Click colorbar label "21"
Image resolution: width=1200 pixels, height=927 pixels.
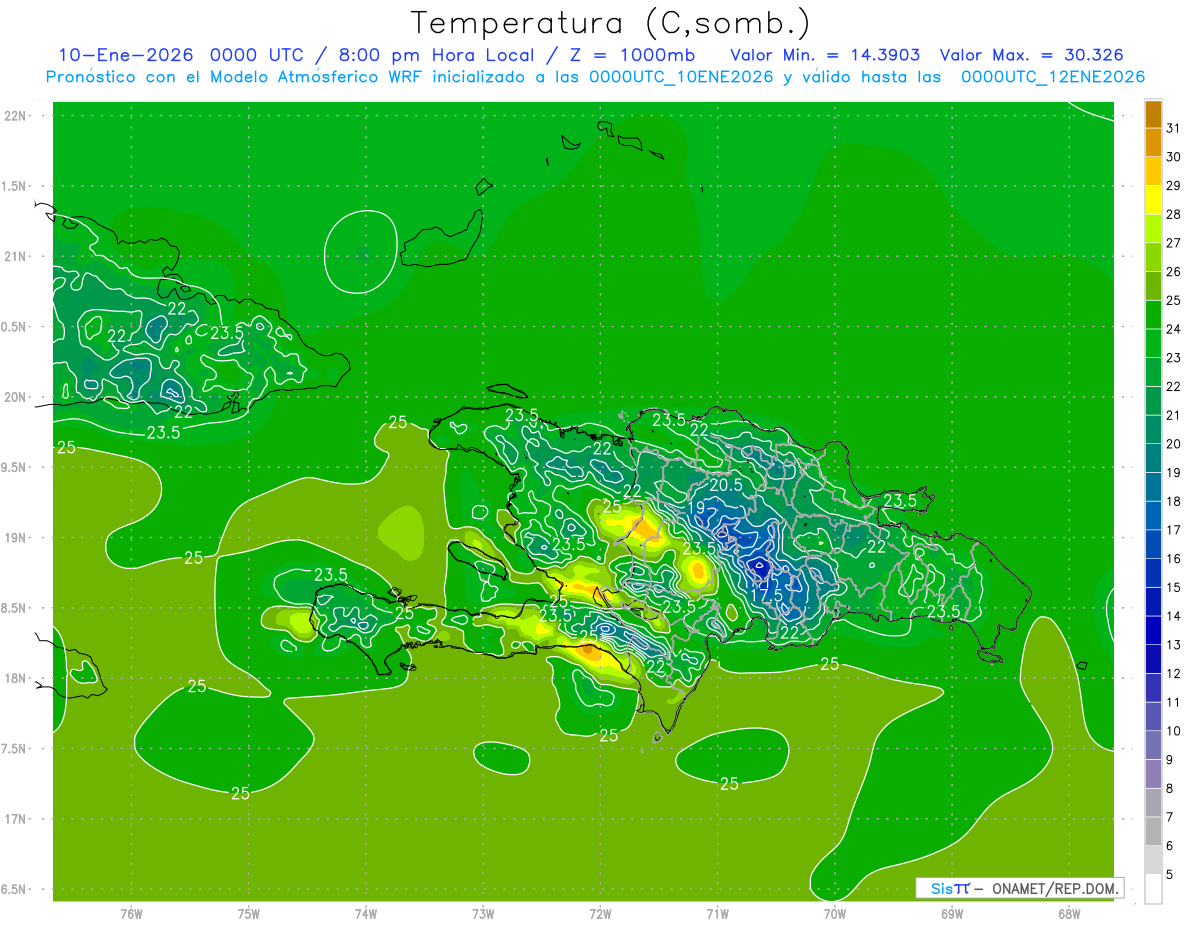(1173, 415)
